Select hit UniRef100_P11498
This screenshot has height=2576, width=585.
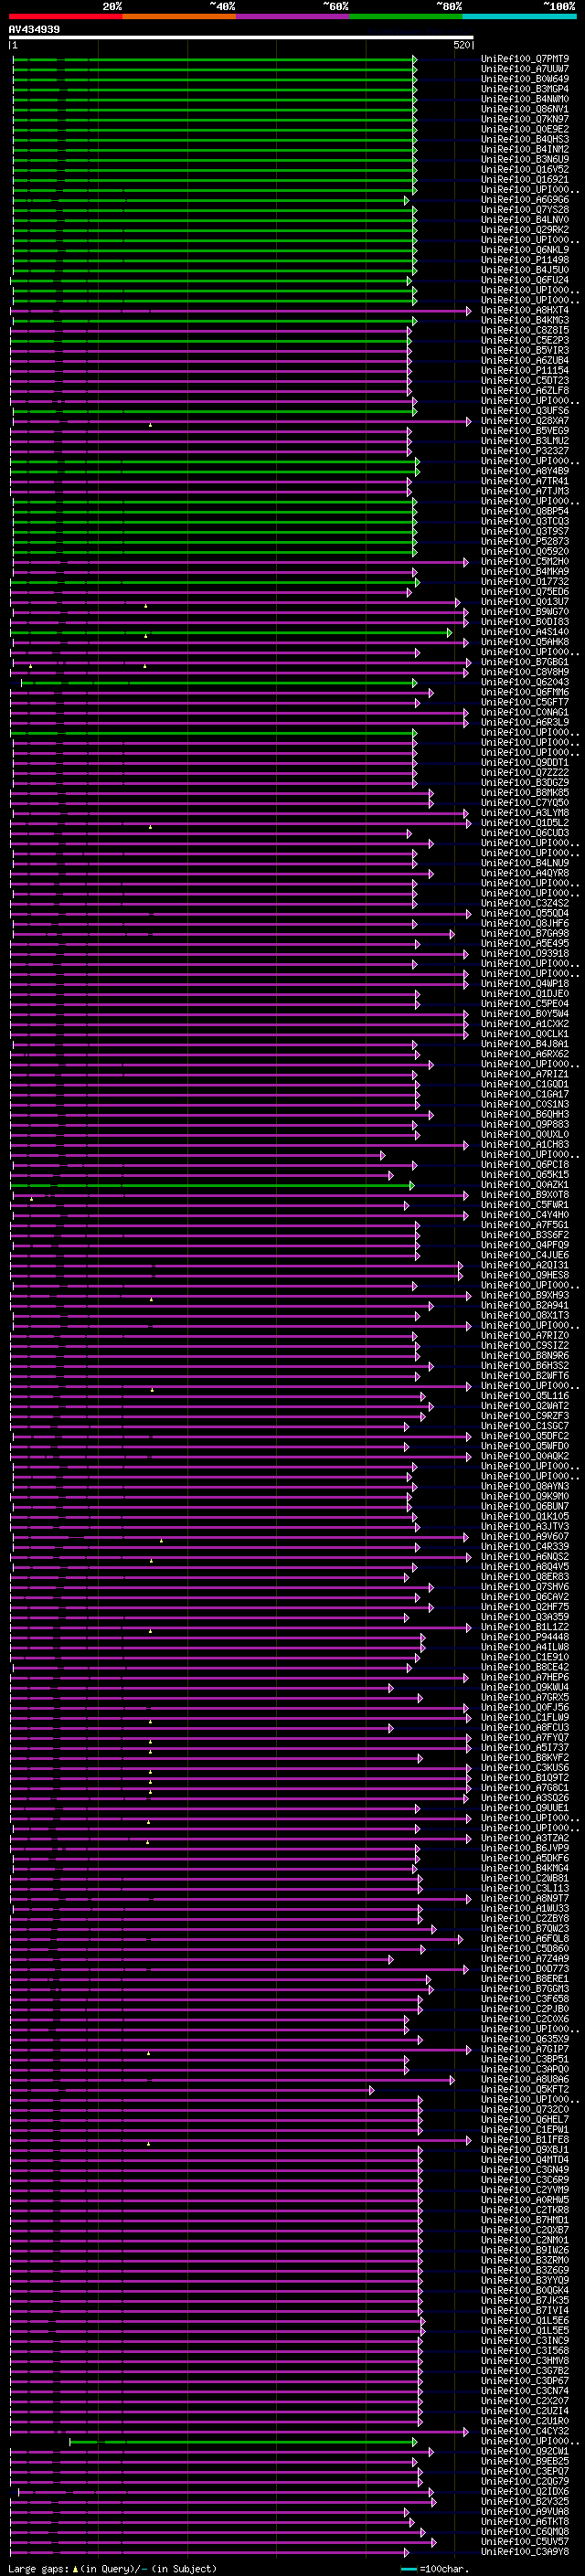525,260
